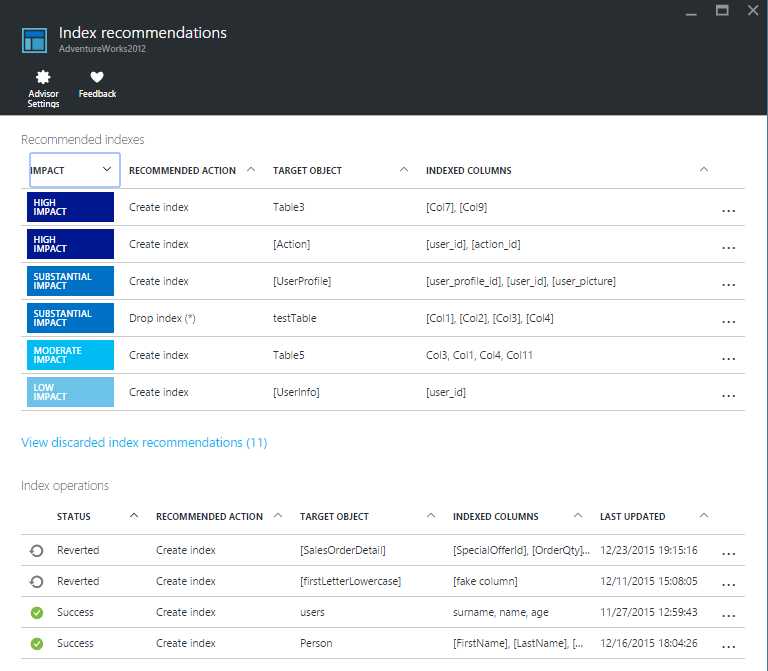Click the Feedback heart icon

(97, 78)
